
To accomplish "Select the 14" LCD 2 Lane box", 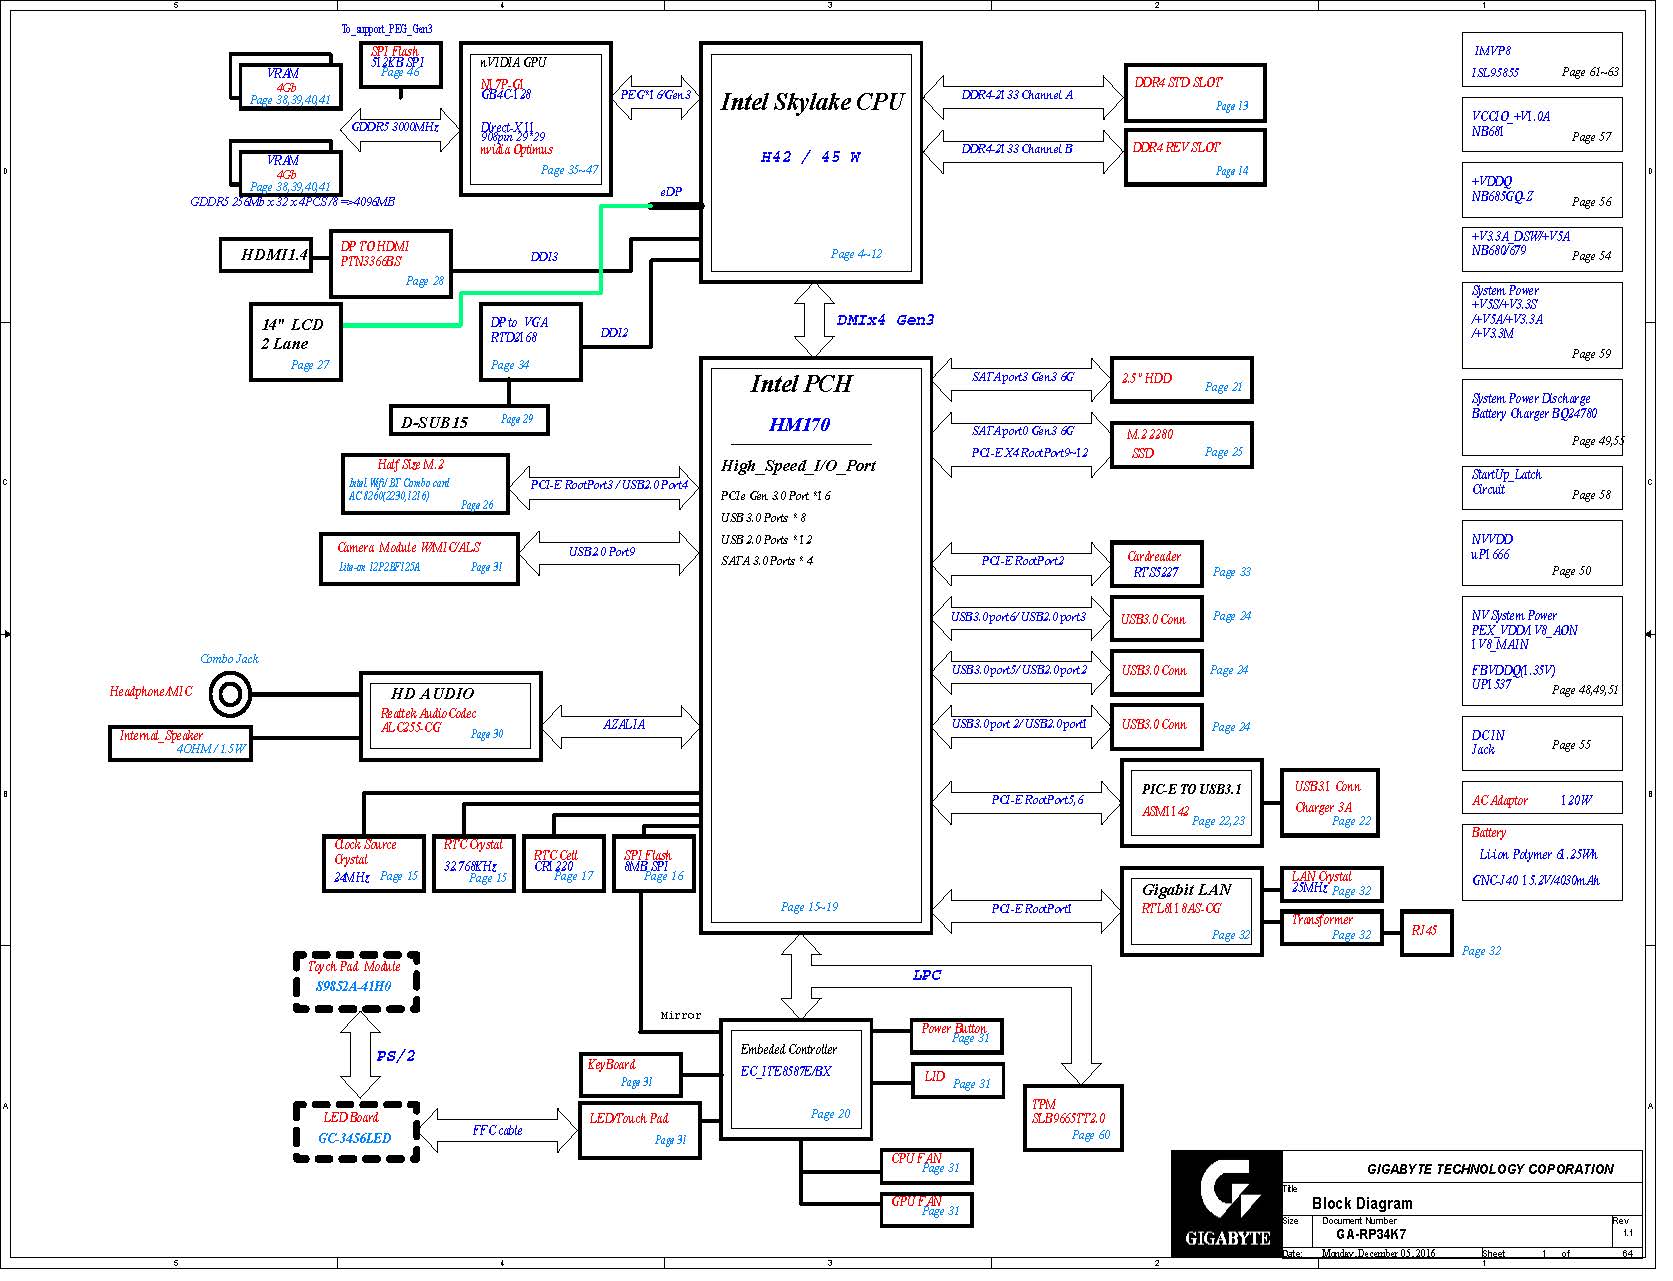I will tap(295, 342).
